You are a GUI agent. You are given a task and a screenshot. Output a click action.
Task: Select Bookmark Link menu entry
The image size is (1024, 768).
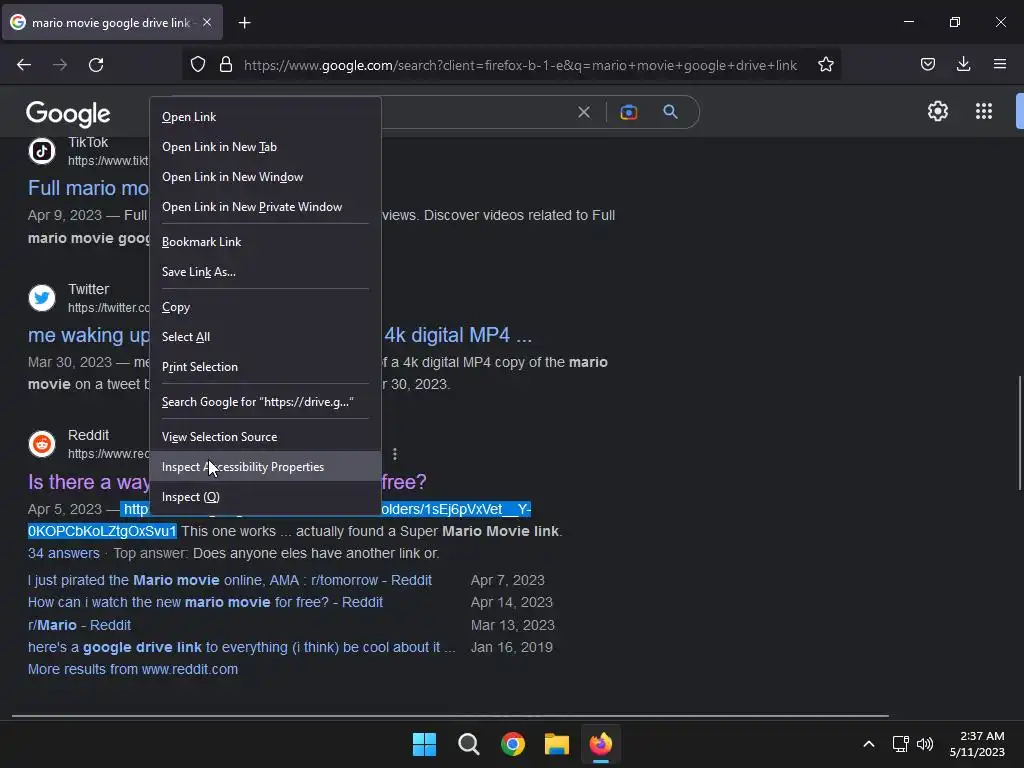click(265, 242)
